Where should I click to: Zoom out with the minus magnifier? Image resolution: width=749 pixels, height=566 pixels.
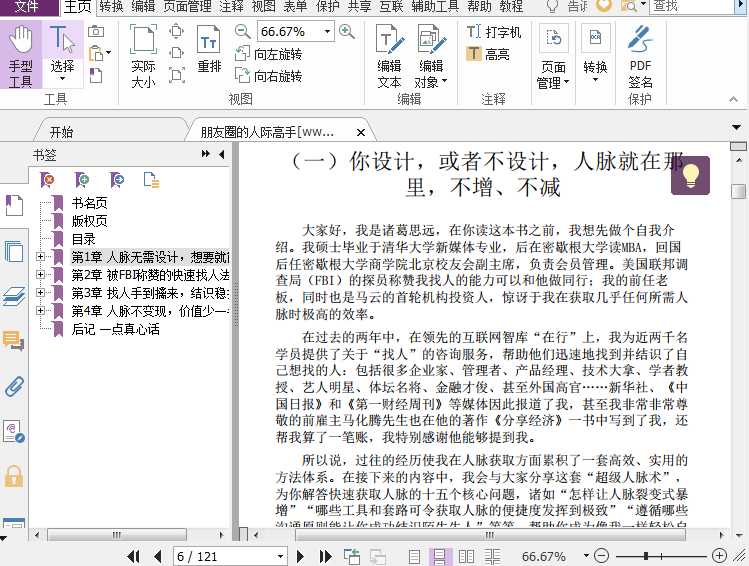[243, 32]
